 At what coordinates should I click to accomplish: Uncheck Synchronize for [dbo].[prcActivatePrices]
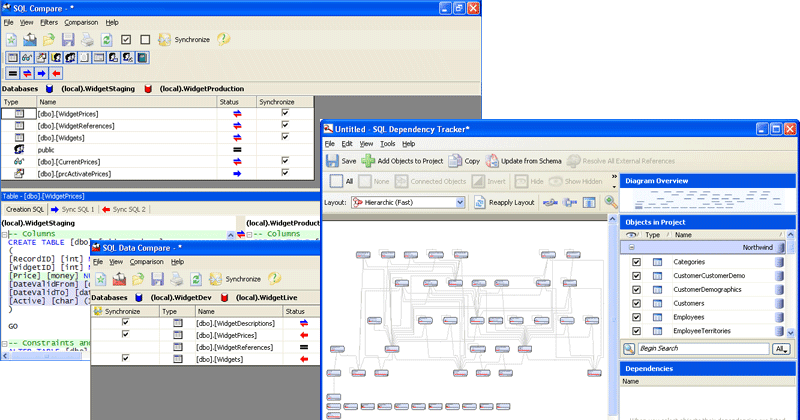tap(285, 172)
